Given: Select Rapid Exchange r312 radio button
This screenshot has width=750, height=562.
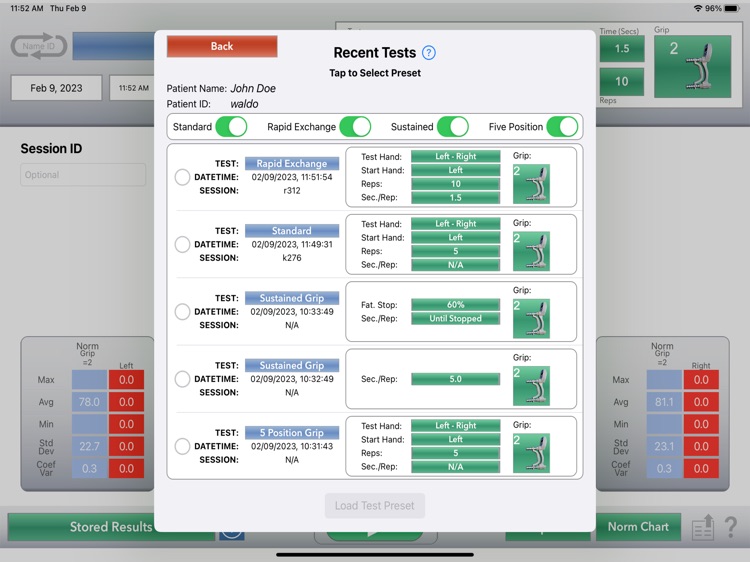Looking at the screenshot, I should (x=182, y=177).
